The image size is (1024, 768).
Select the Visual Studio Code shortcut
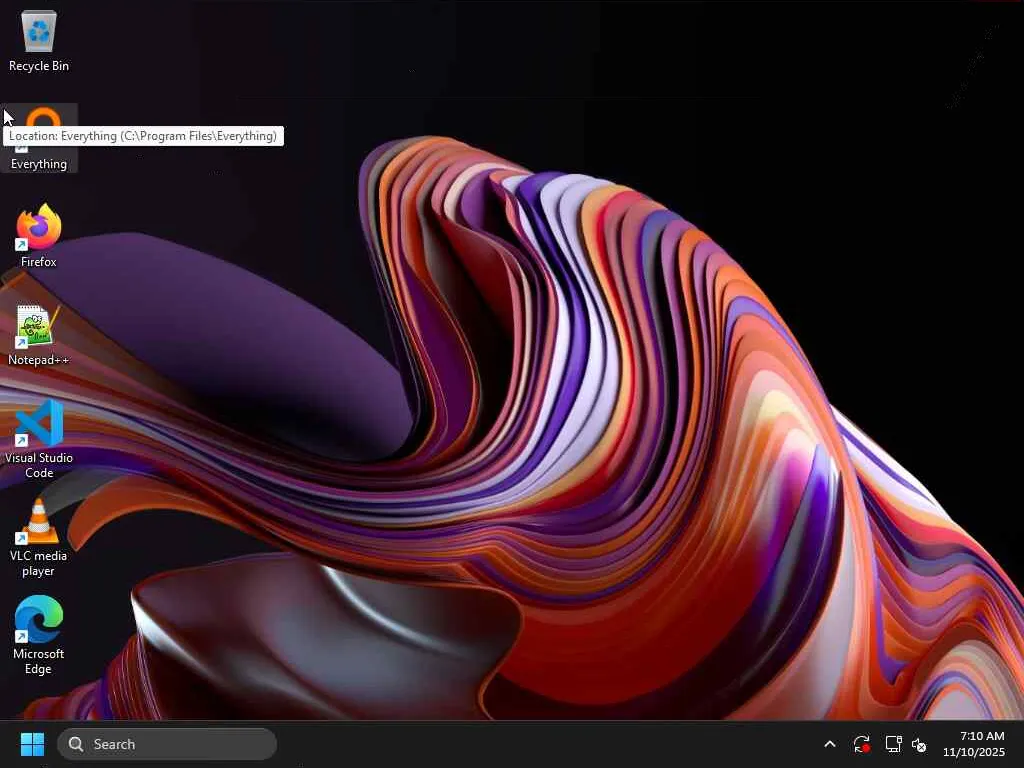coord(39,439)
